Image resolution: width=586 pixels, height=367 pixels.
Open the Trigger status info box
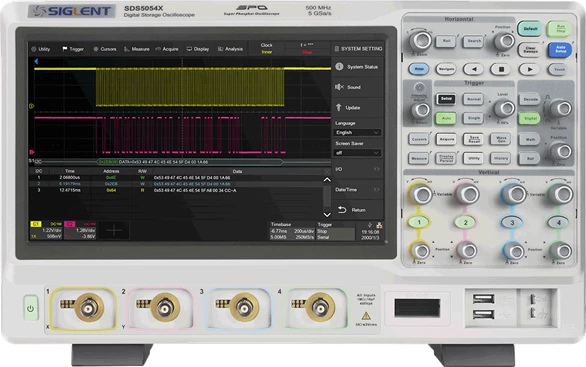(336, 231)
